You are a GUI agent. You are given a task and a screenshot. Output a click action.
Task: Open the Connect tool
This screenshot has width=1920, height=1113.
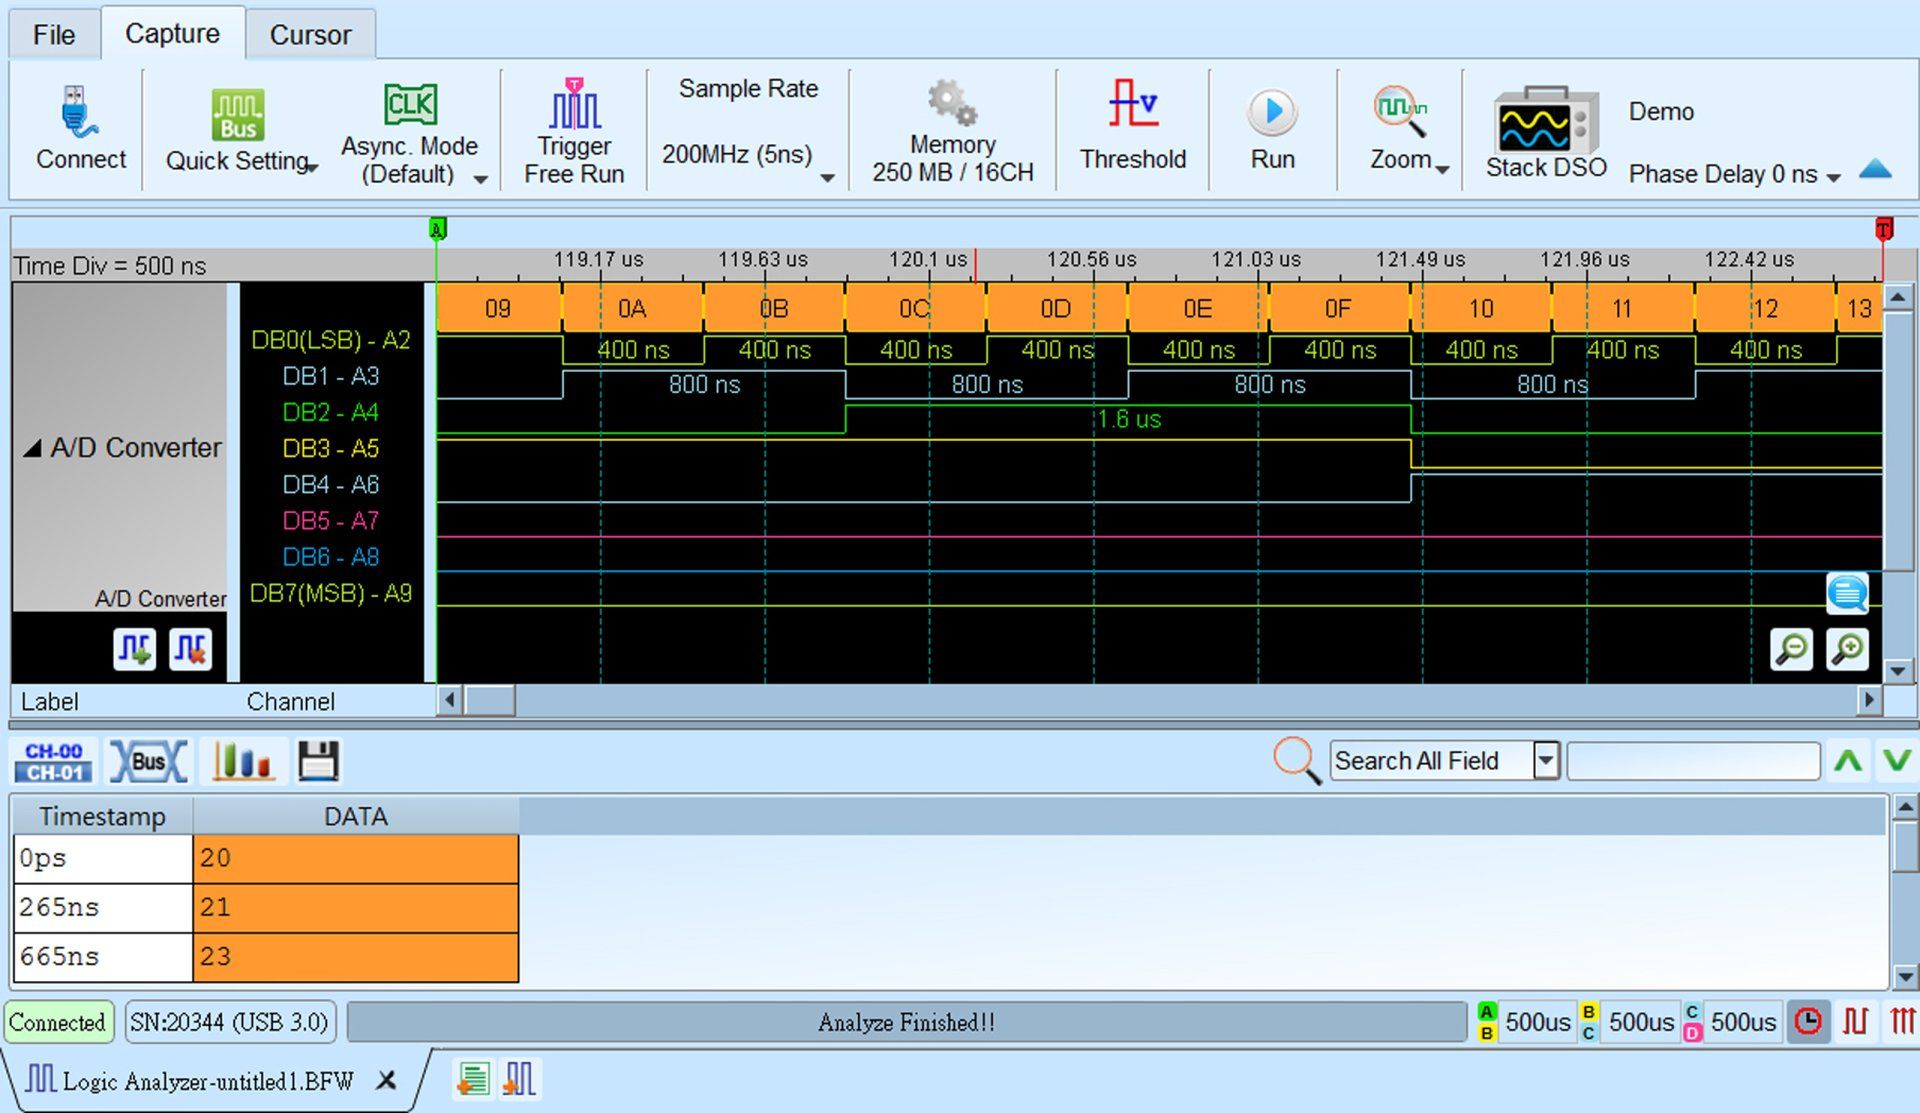click(x=79, y=128)
